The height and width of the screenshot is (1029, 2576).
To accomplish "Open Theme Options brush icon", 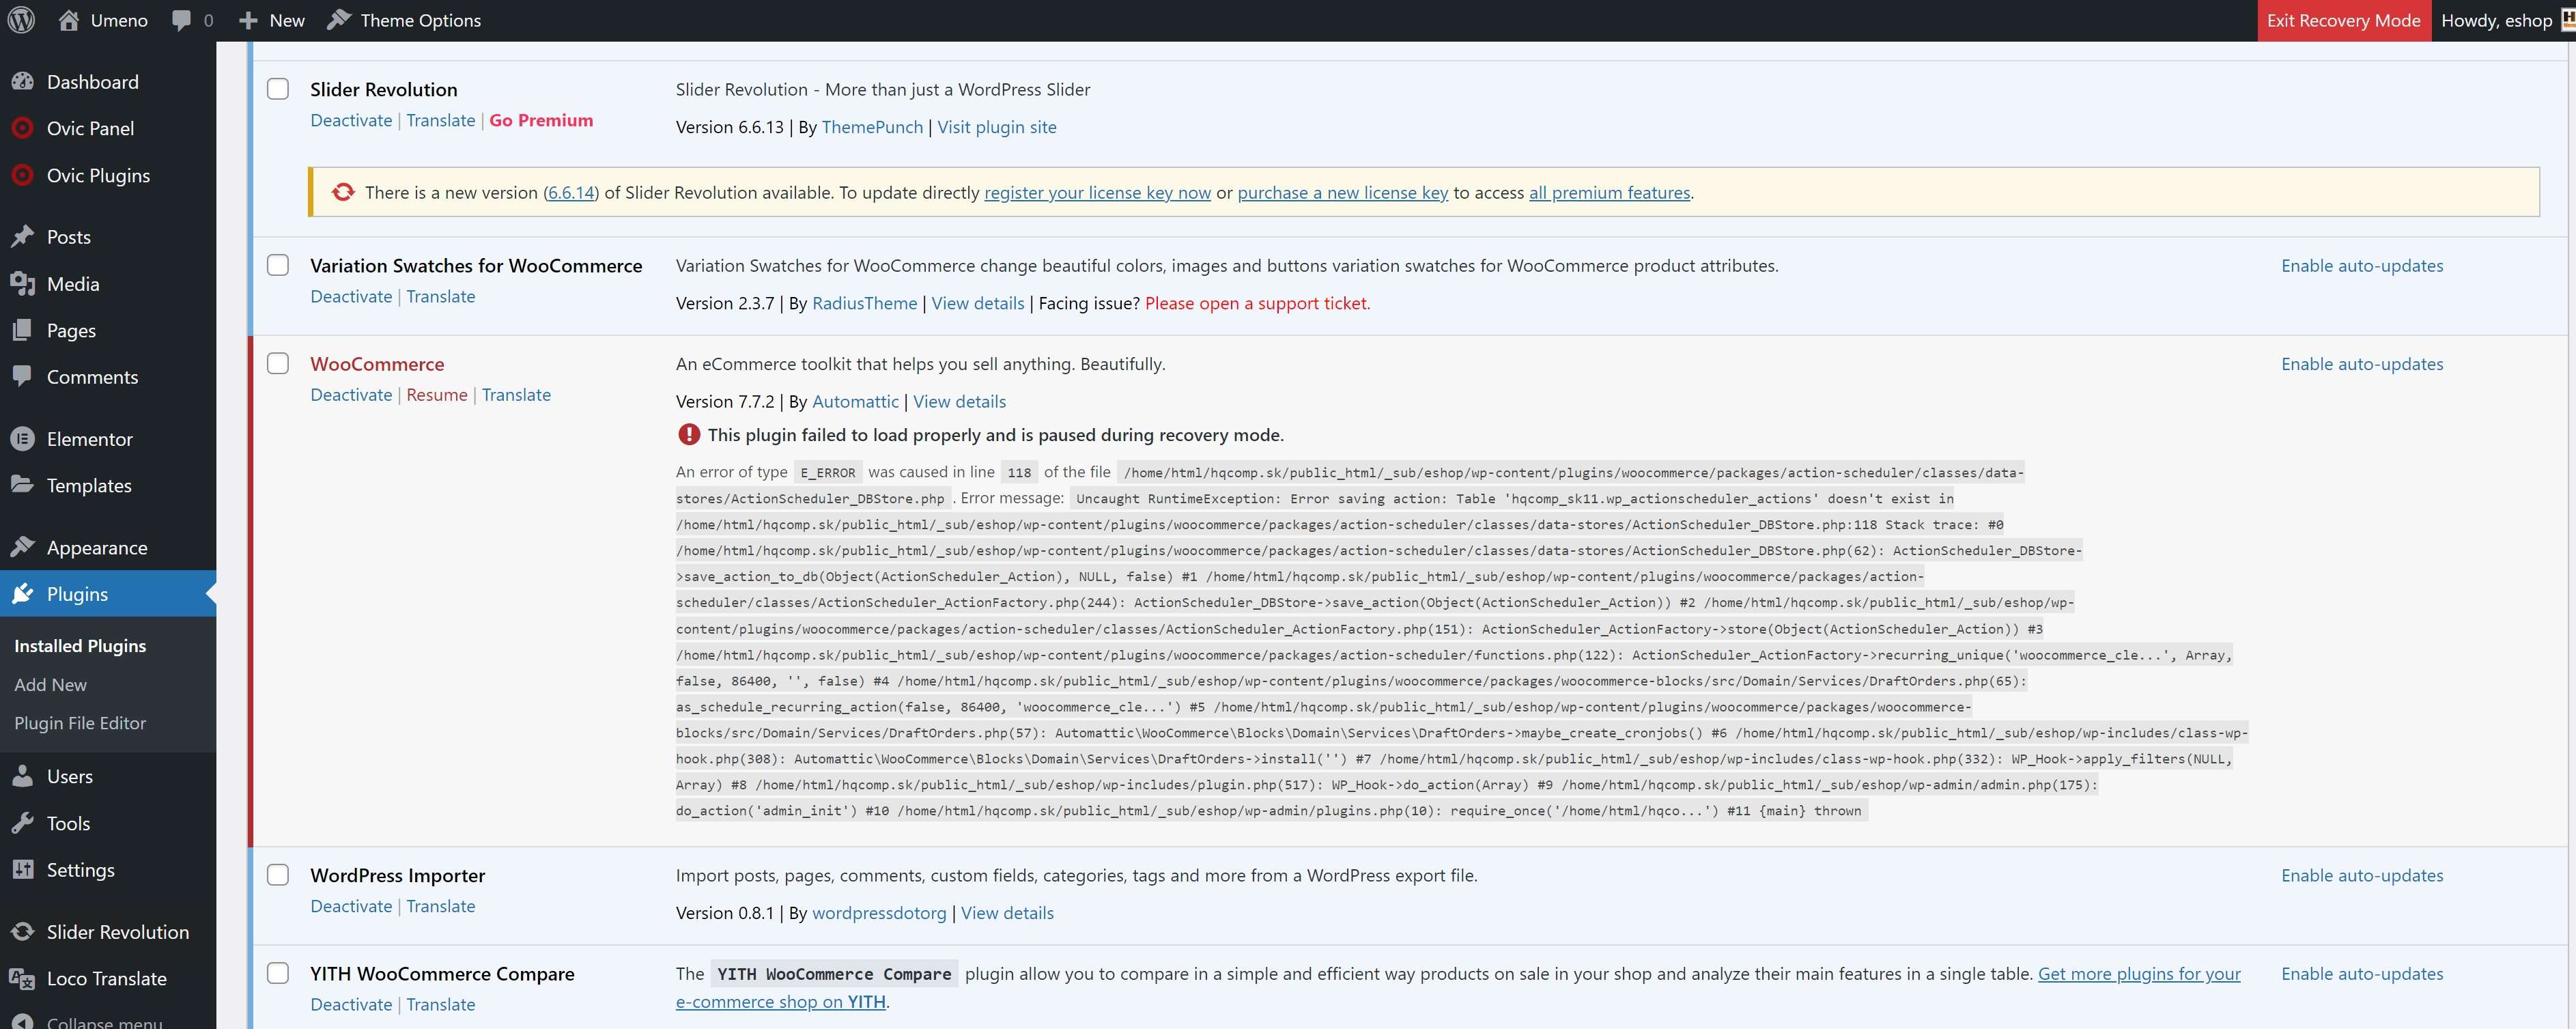I will pyautogui.click(x=339, y=20).
